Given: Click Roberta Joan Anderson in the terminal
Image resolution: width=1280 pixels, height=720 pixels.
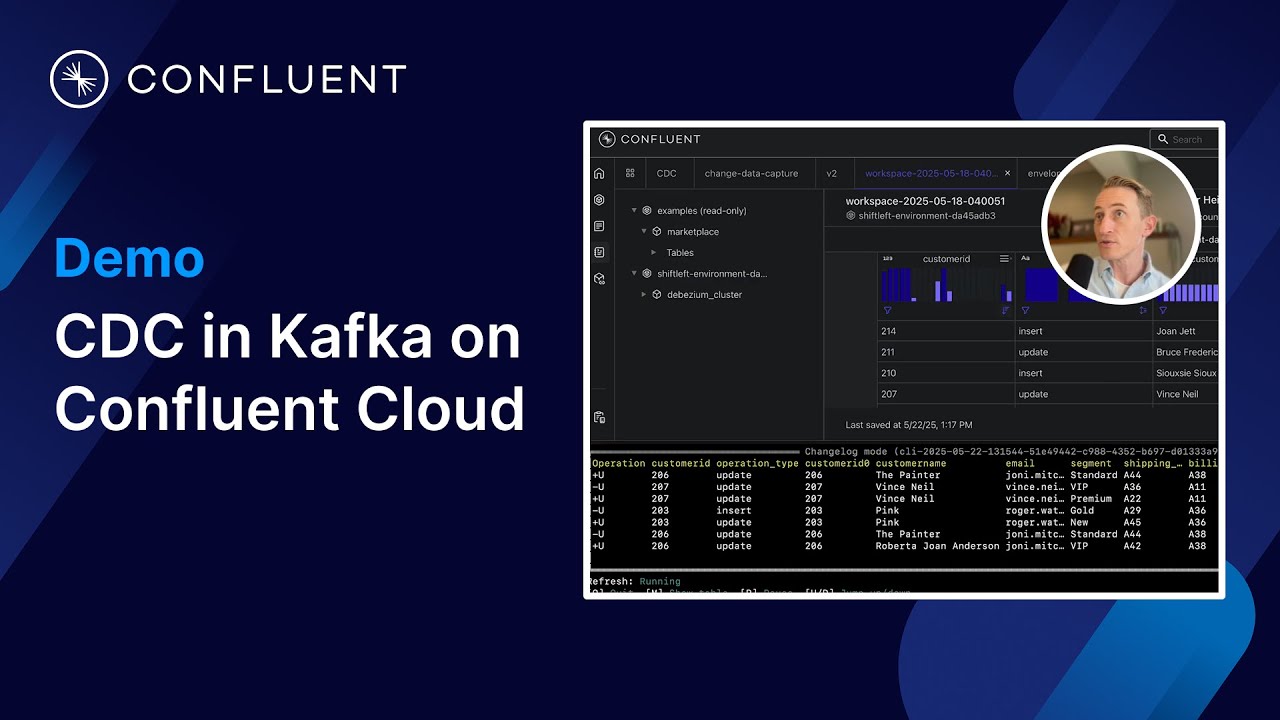Looking at the screenshot, I should (938, 546).
